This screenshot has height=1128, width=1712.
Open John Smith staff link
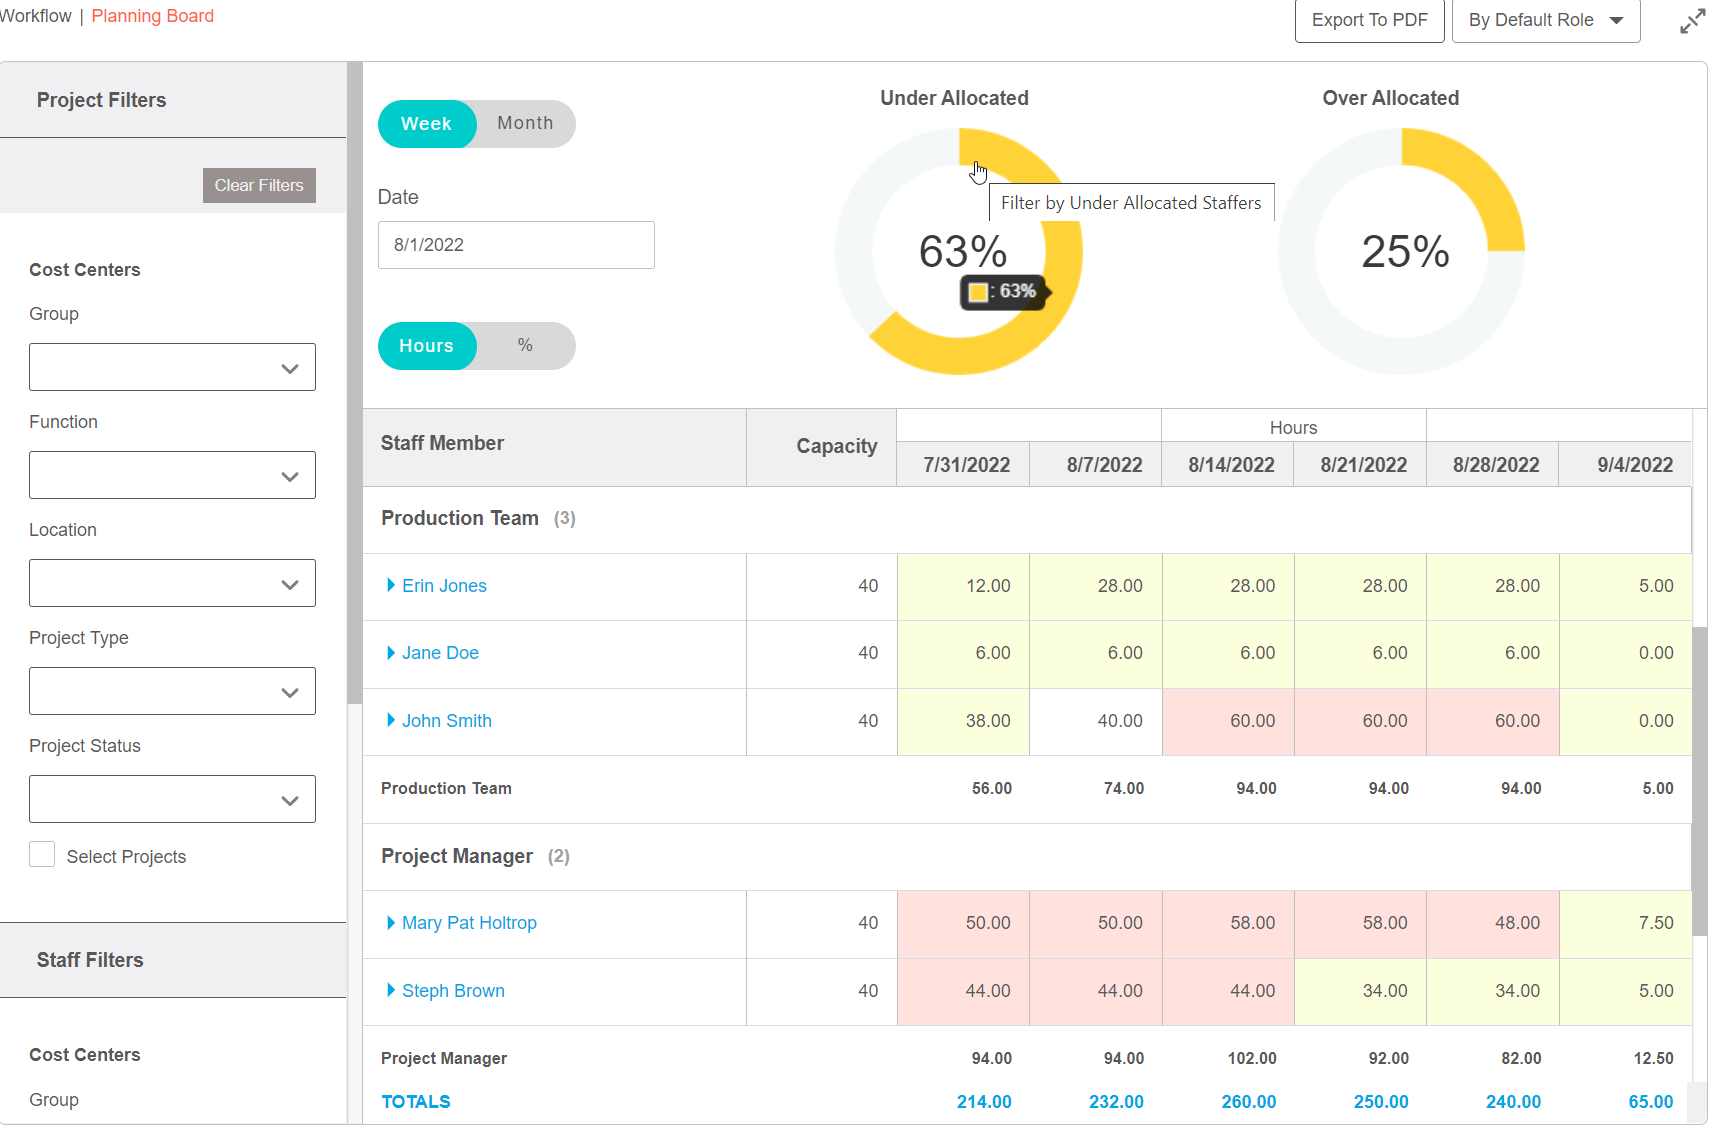pyautogui.click(x=447, y=721)
